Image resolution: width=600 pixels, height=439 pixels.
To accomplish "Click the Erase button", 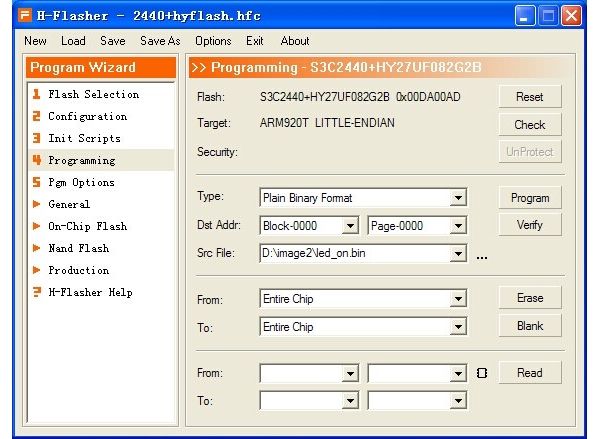I will (530, 298).
